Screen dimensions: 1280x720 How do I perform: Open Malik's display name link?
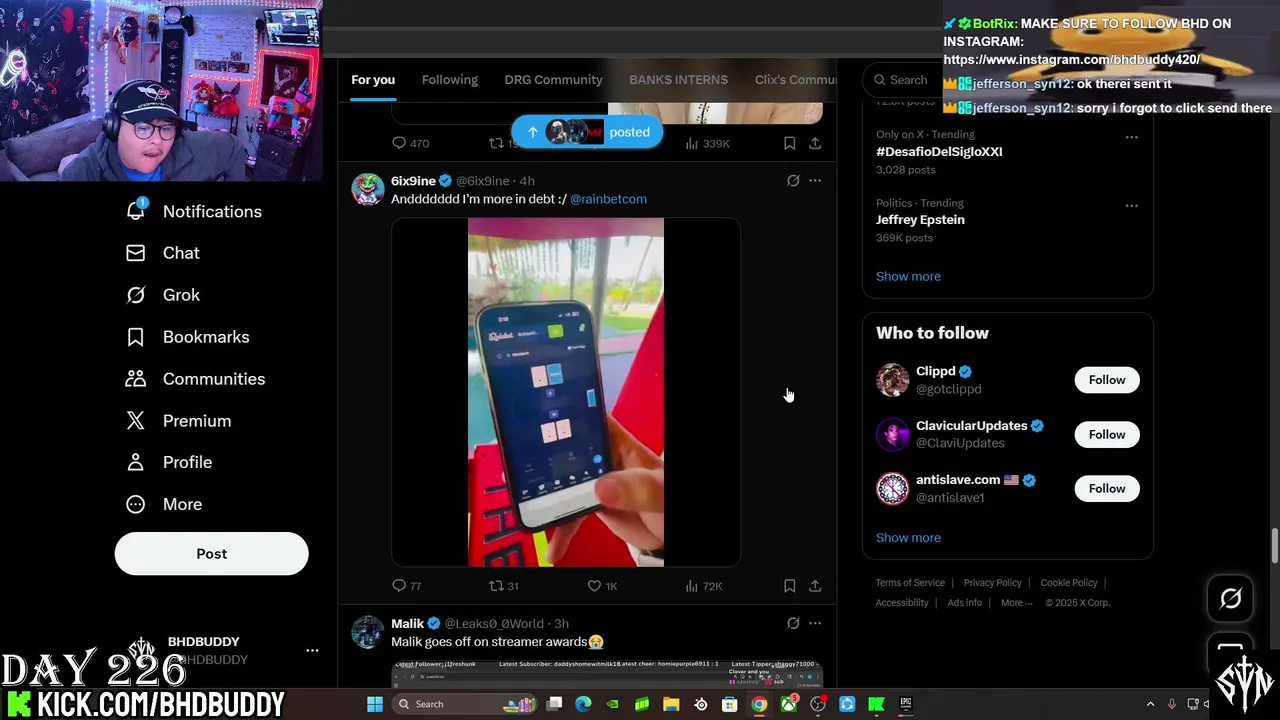pyautogui.click(x=408, y=624)
